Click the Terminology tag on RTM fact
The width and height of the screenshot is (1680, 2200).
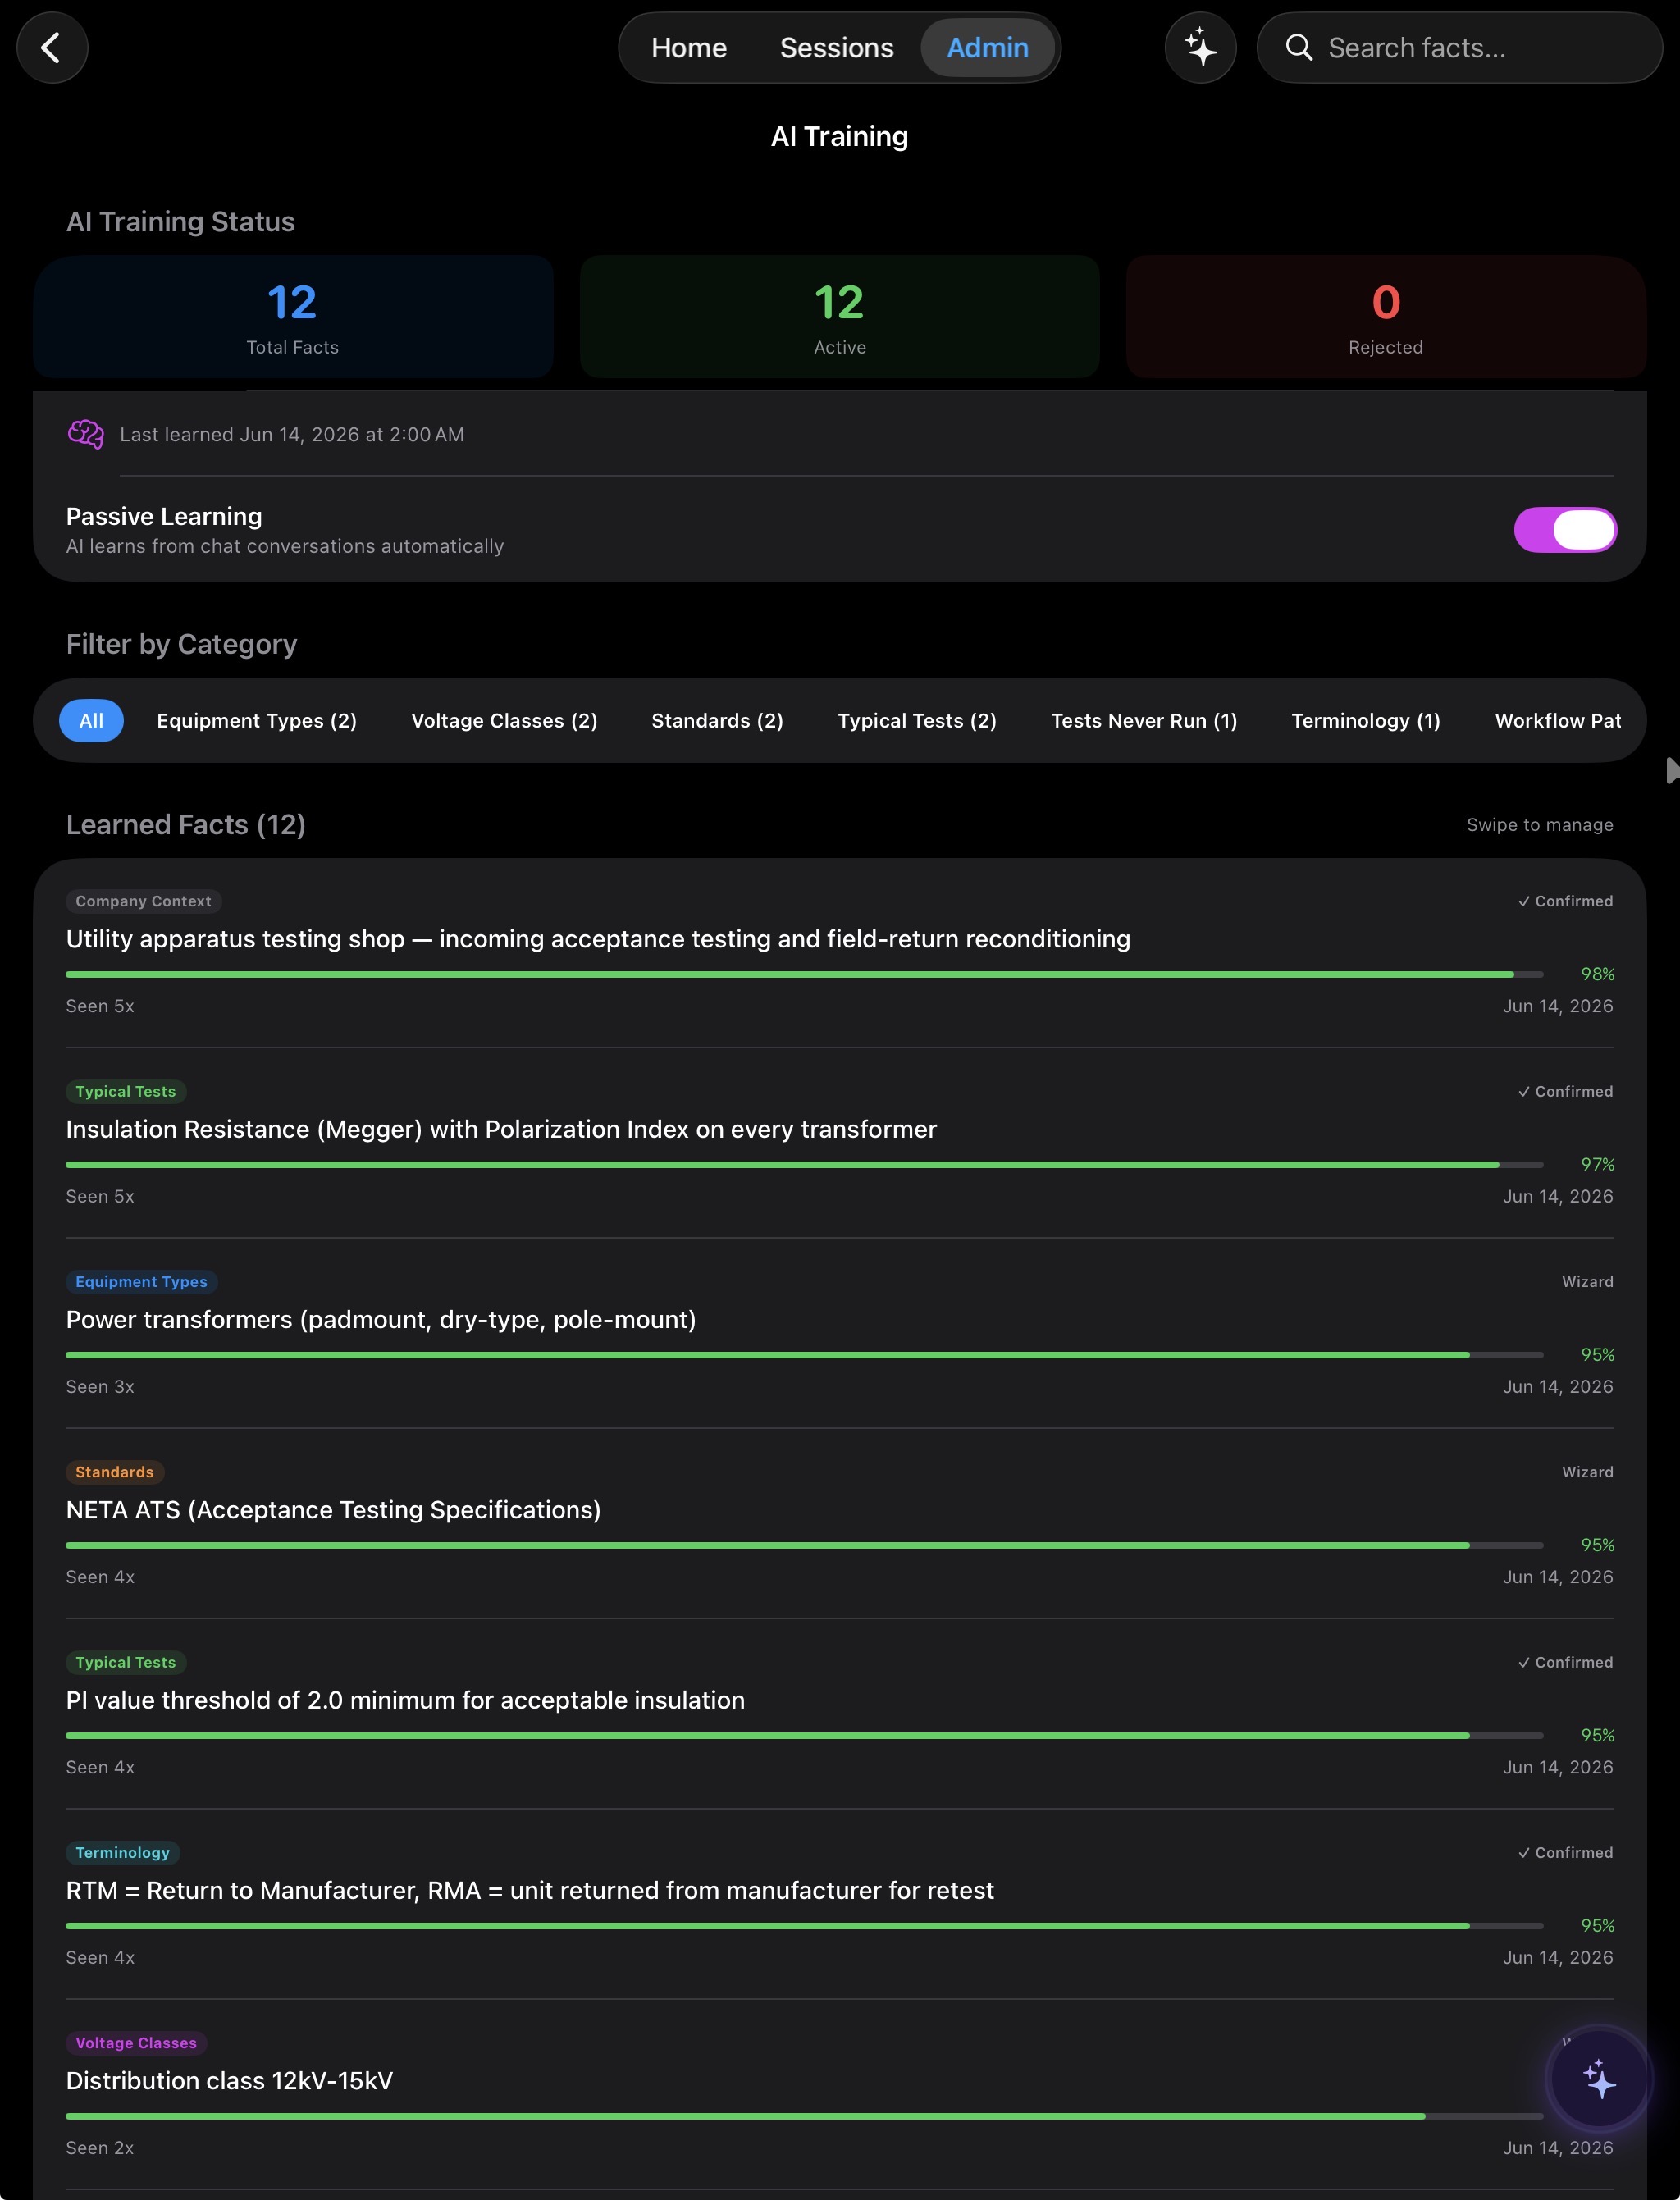123,1852
